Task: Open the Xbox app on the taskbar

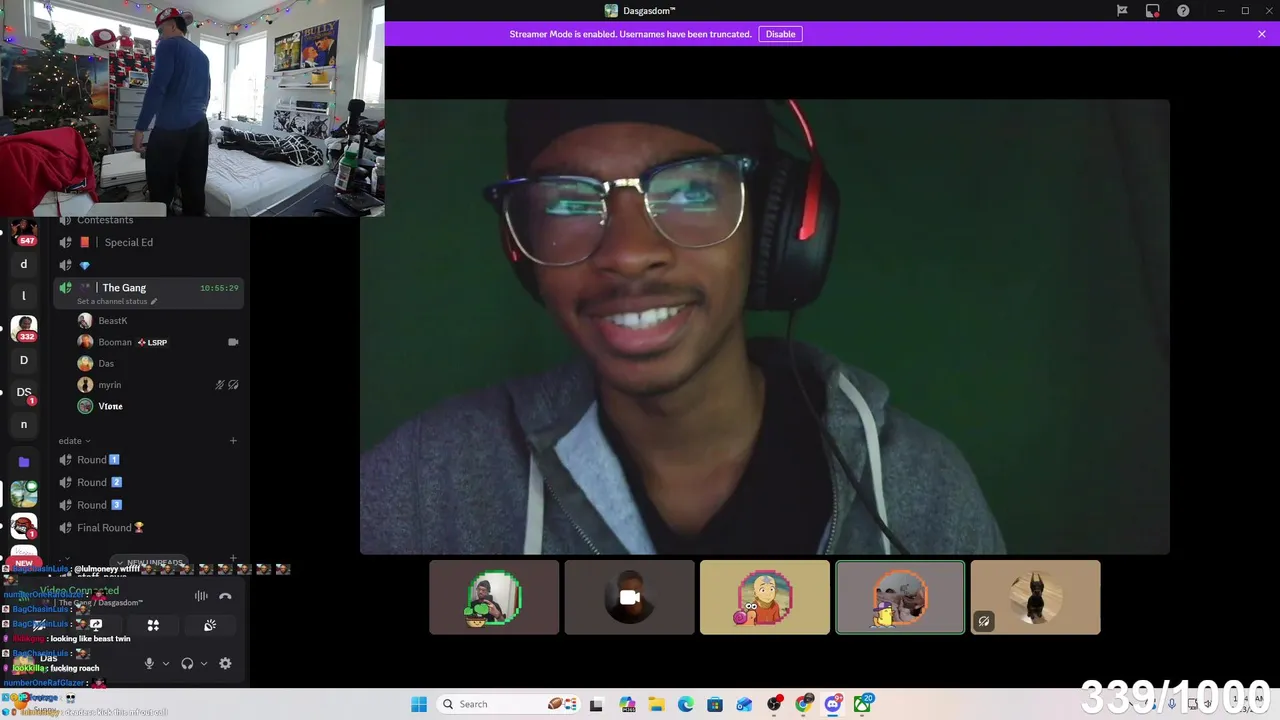Action: pyautogui.click(x=862, y=704)
